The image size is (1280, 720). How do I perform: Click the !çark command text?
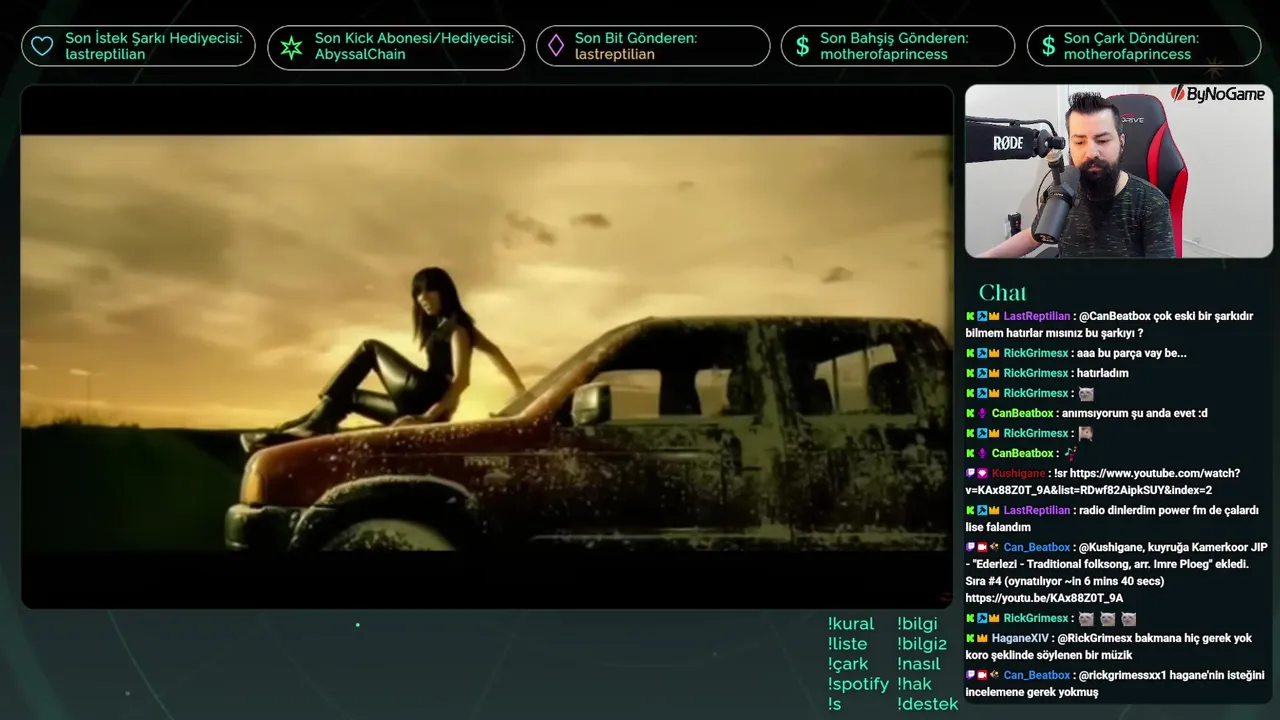point(848,664)
